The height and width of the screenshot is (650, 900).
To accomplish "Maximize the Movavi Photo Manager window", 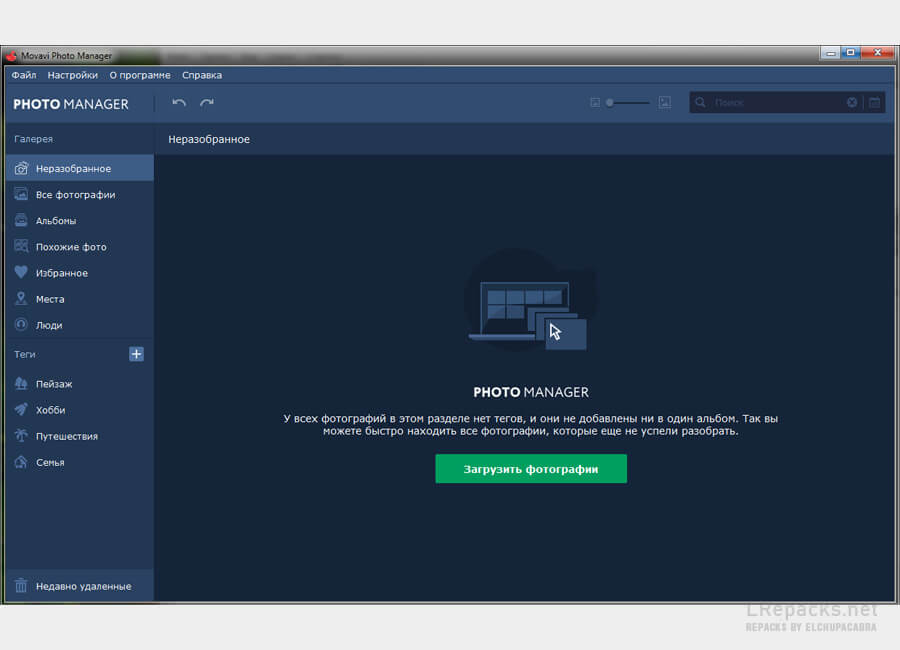I will (850, 53).
